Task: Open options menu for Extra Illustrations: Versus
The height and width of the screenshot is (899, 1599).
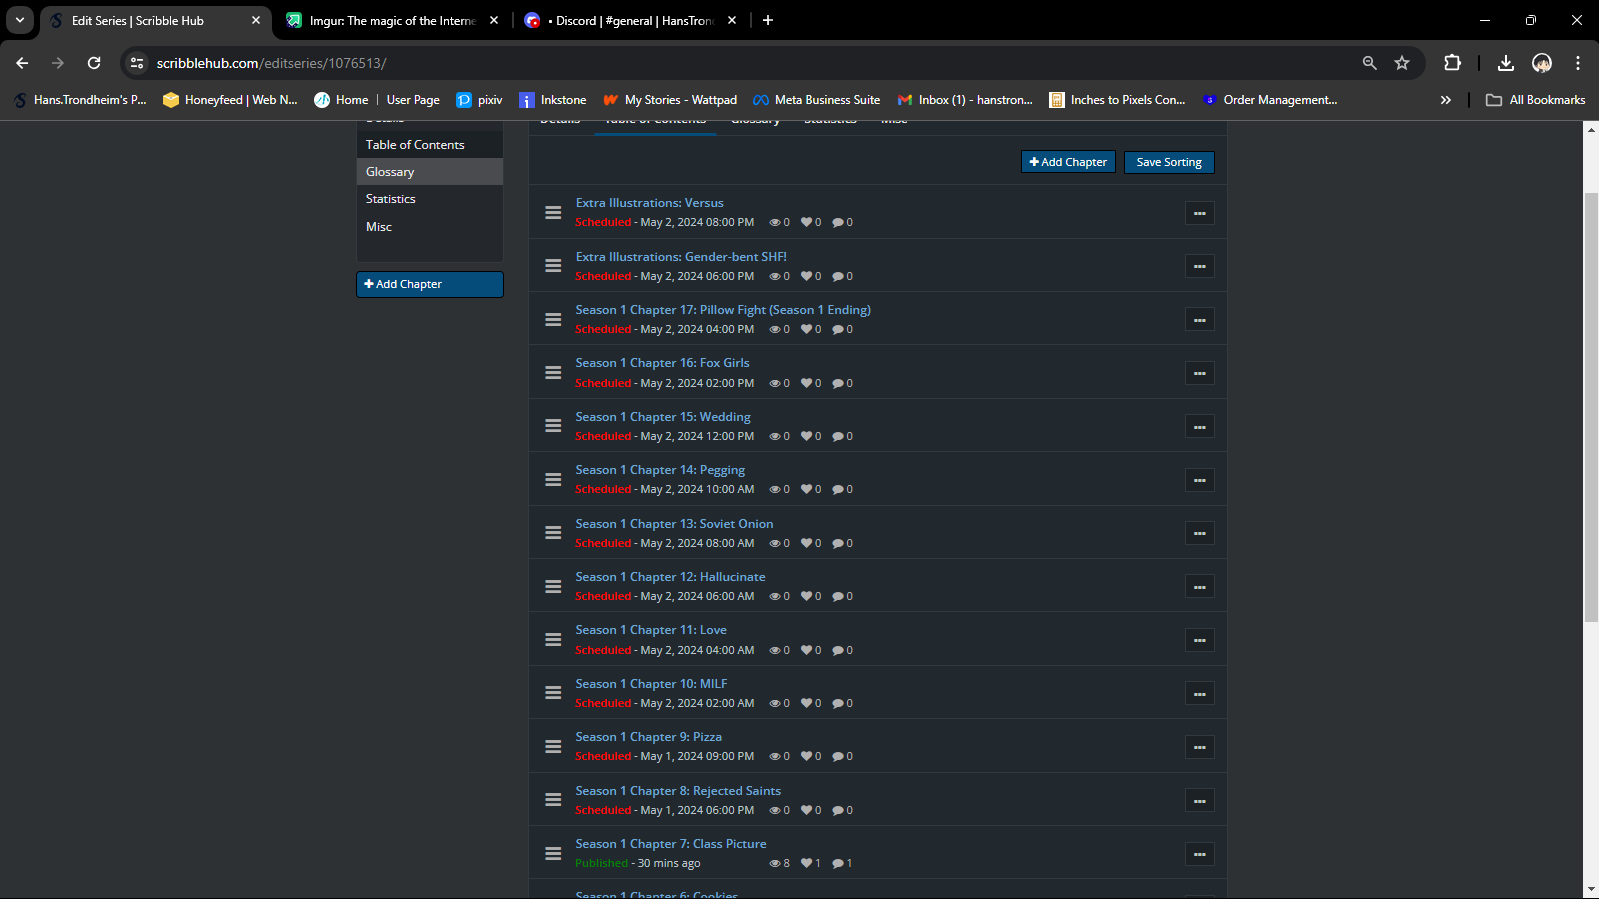Action: coord(1199,213)
